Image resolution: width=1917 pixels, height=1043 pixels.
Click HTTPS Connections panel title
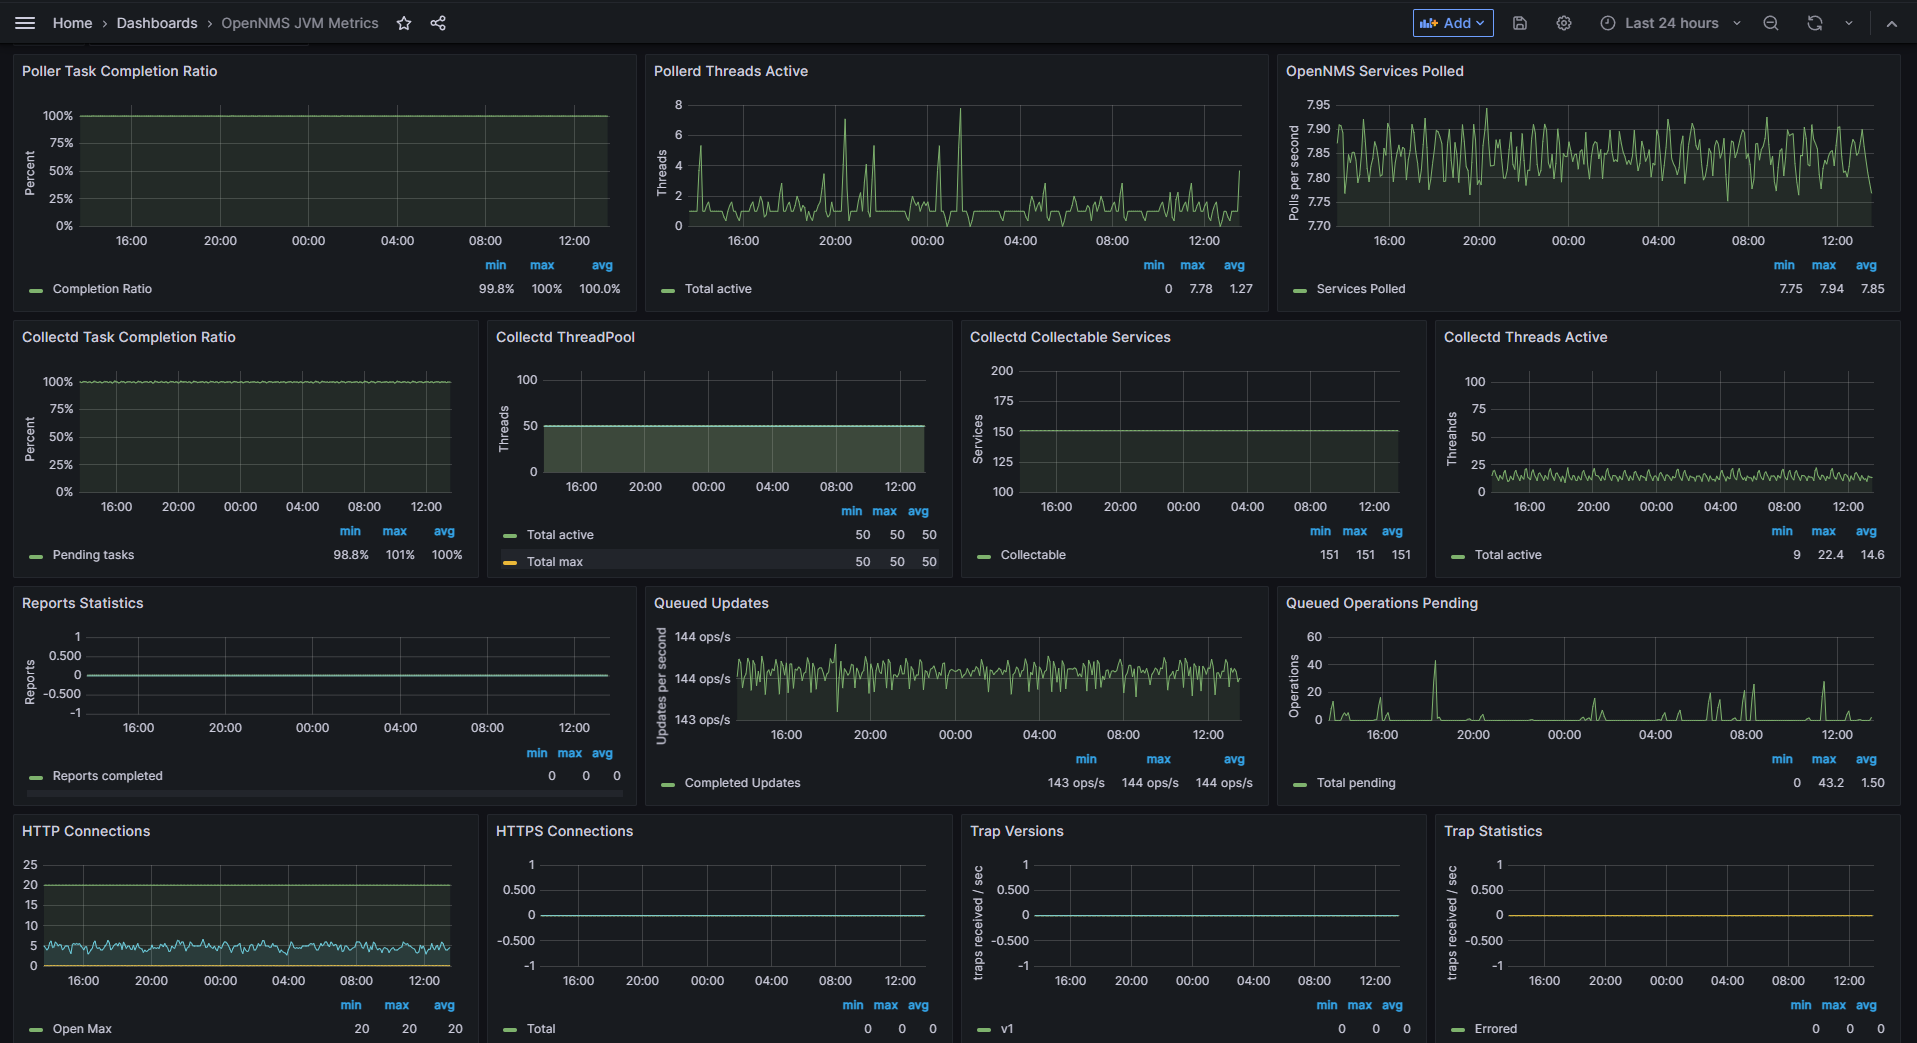coord(564,831)
